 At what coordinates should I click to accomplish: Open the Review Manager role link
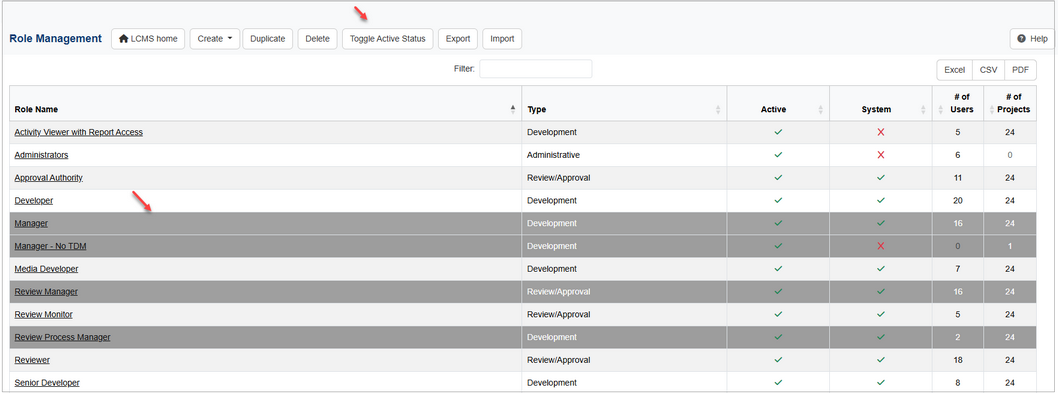(x=46, y=292)
